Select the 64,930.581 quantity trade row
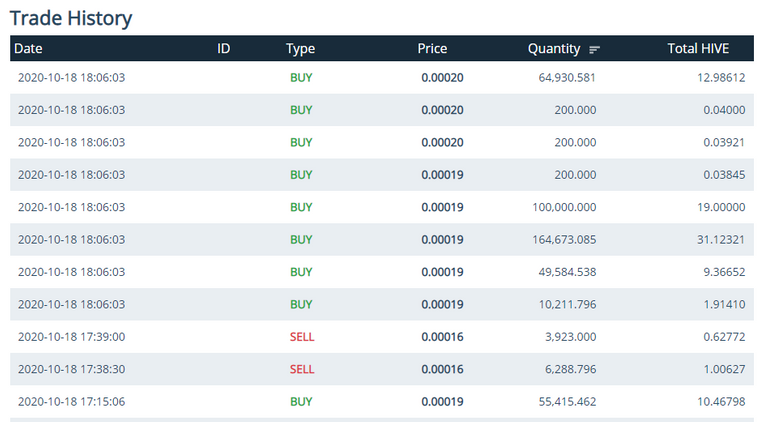Image resolution: width=768 pixels, height=422 pixels. 382,77
